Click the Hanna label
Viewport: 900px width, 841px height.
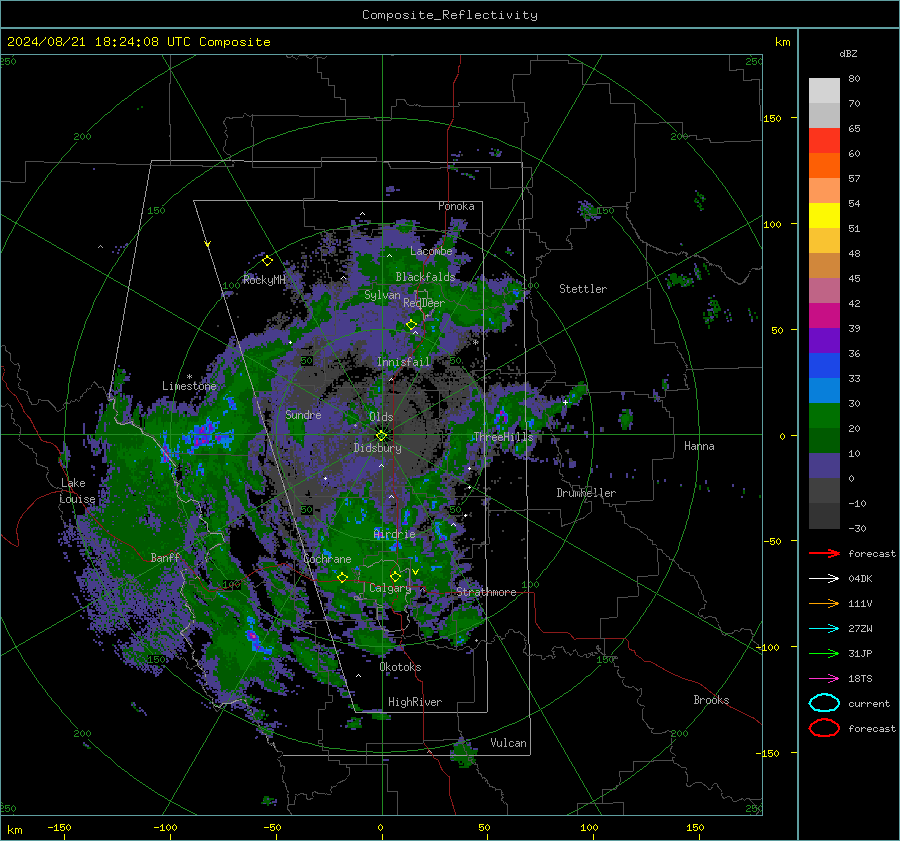699,446
